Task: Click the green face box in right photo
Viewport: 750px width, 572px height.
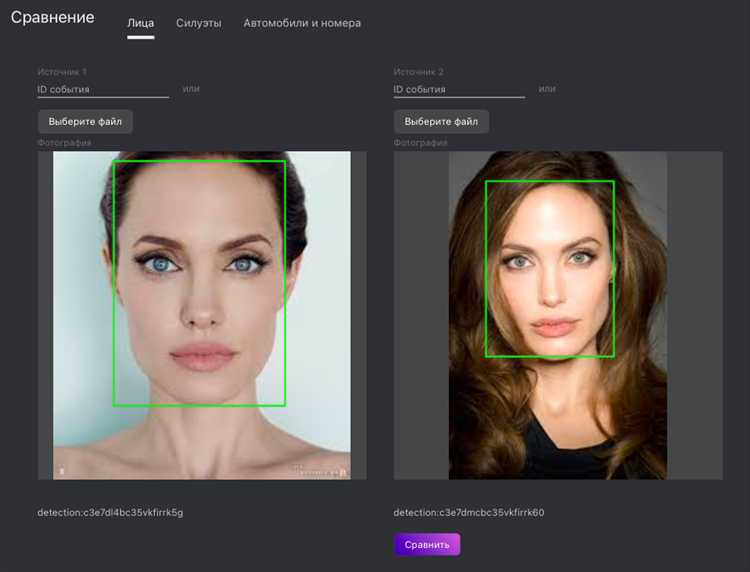Action: coord(550,268)
